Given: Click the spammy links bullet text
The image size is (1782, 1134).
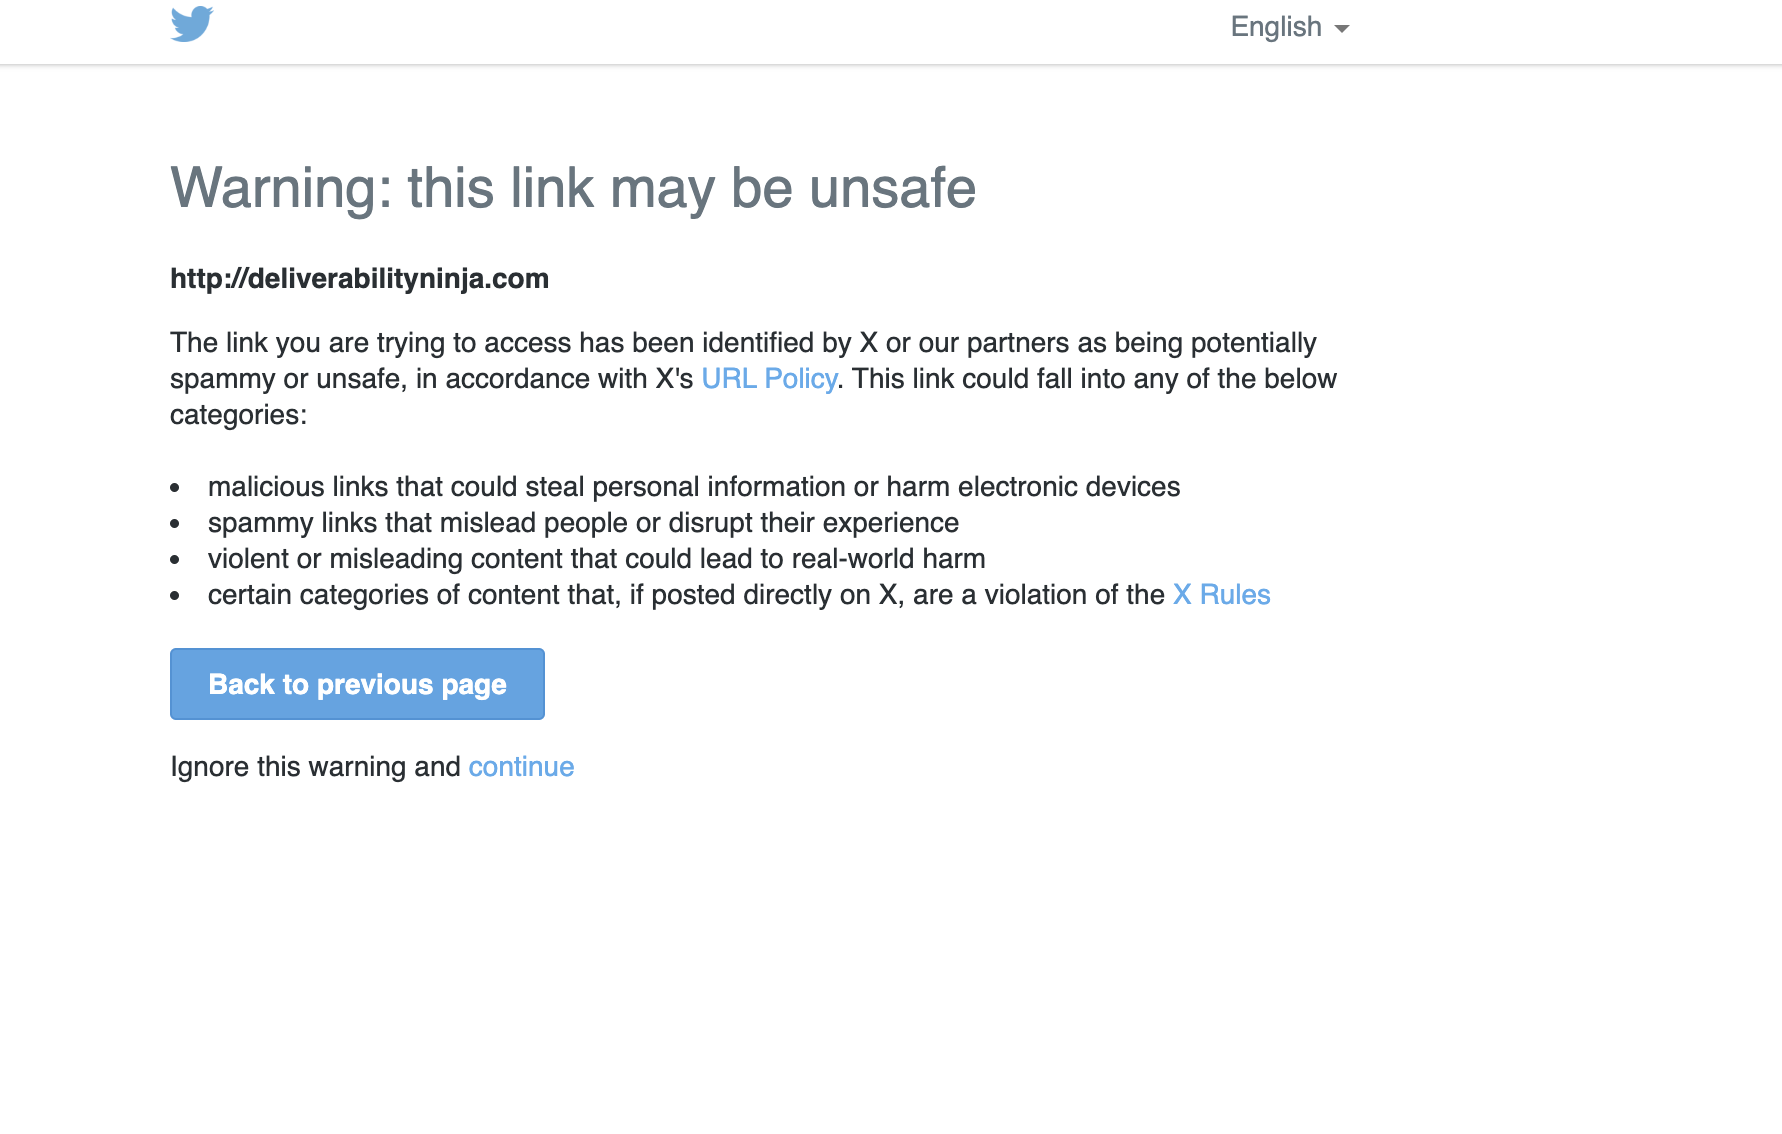Looking at the screenshot, I should click(583, 523).
